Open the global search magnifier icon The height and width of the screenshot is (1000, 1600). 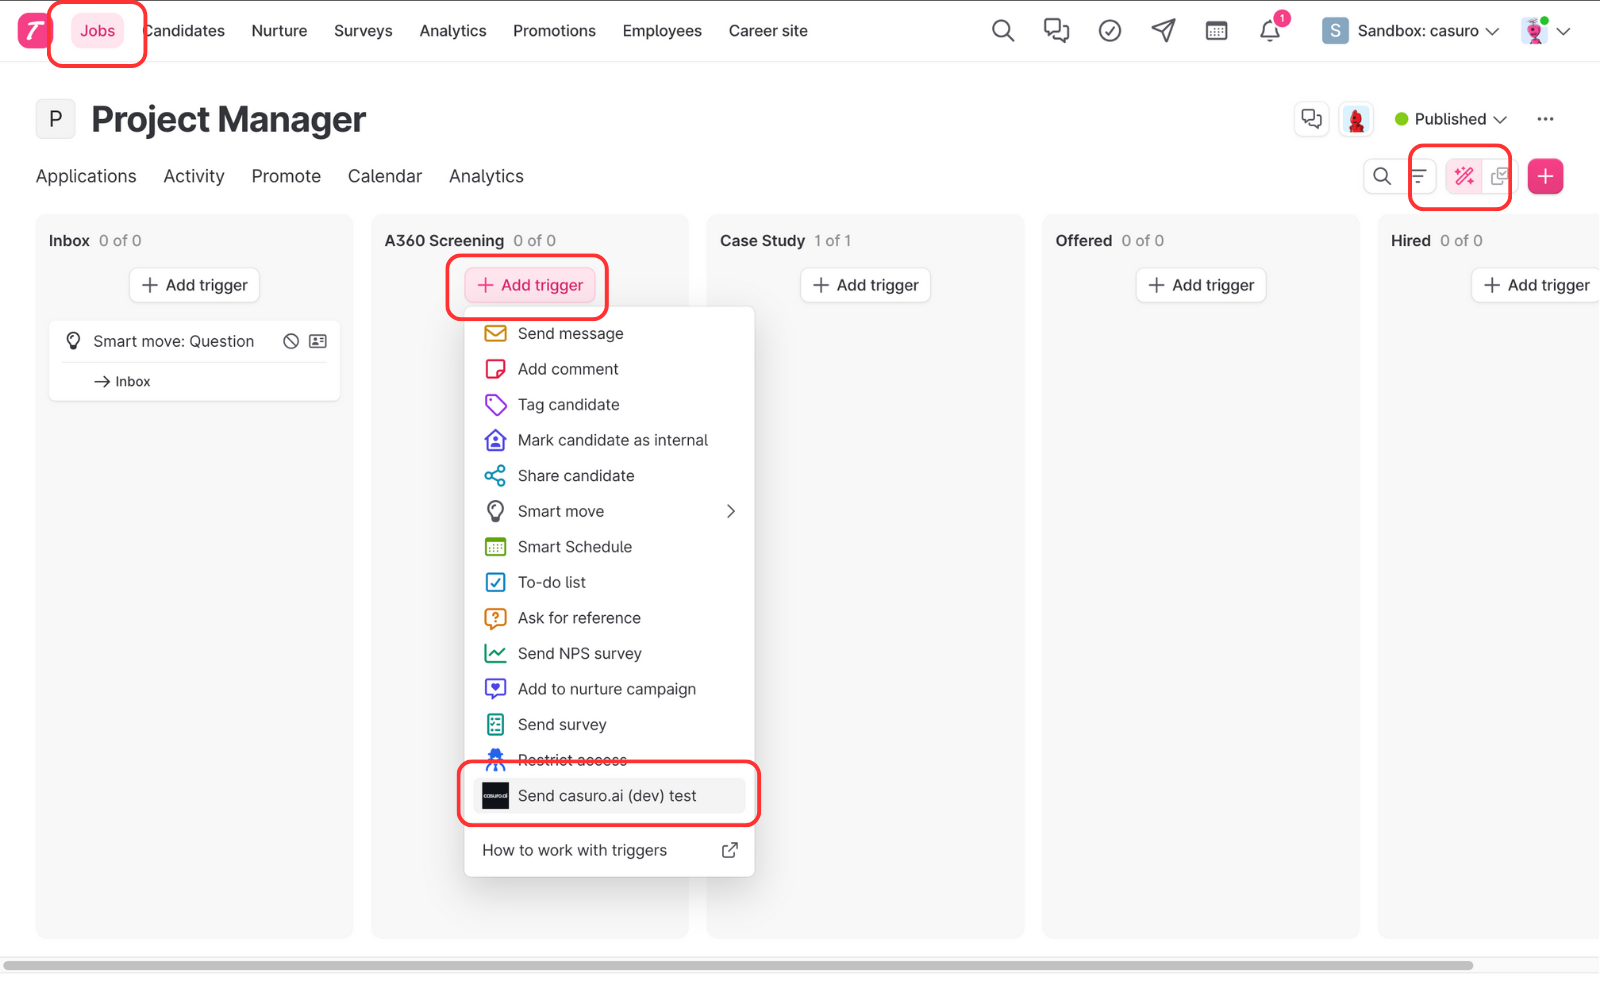1003,31
